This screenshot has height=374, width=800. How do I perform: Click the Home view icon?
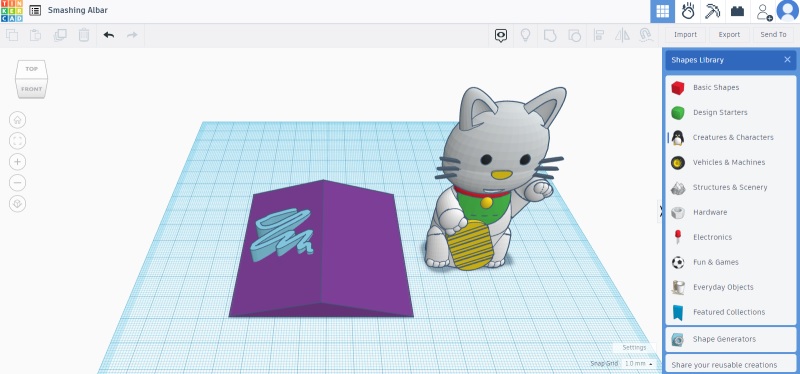(17, 120)
